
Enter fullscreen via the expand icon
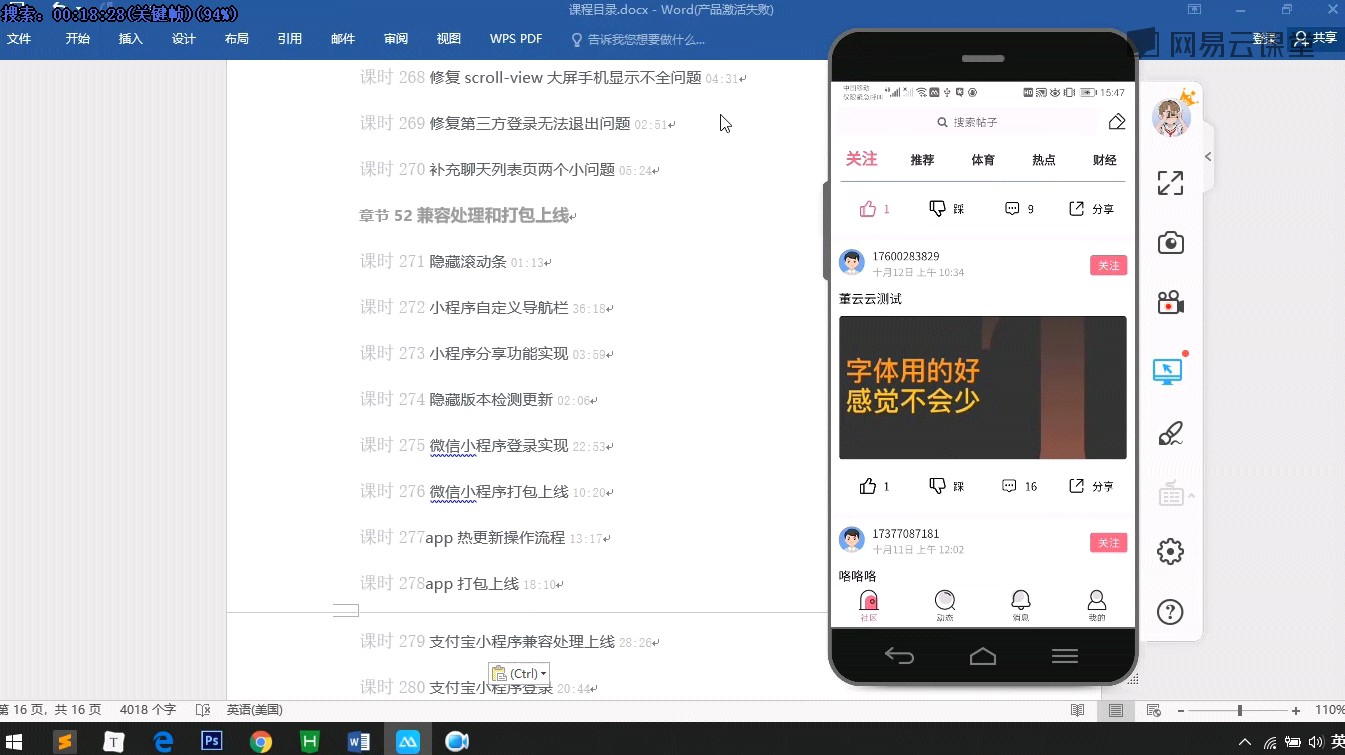[1170, 183]
